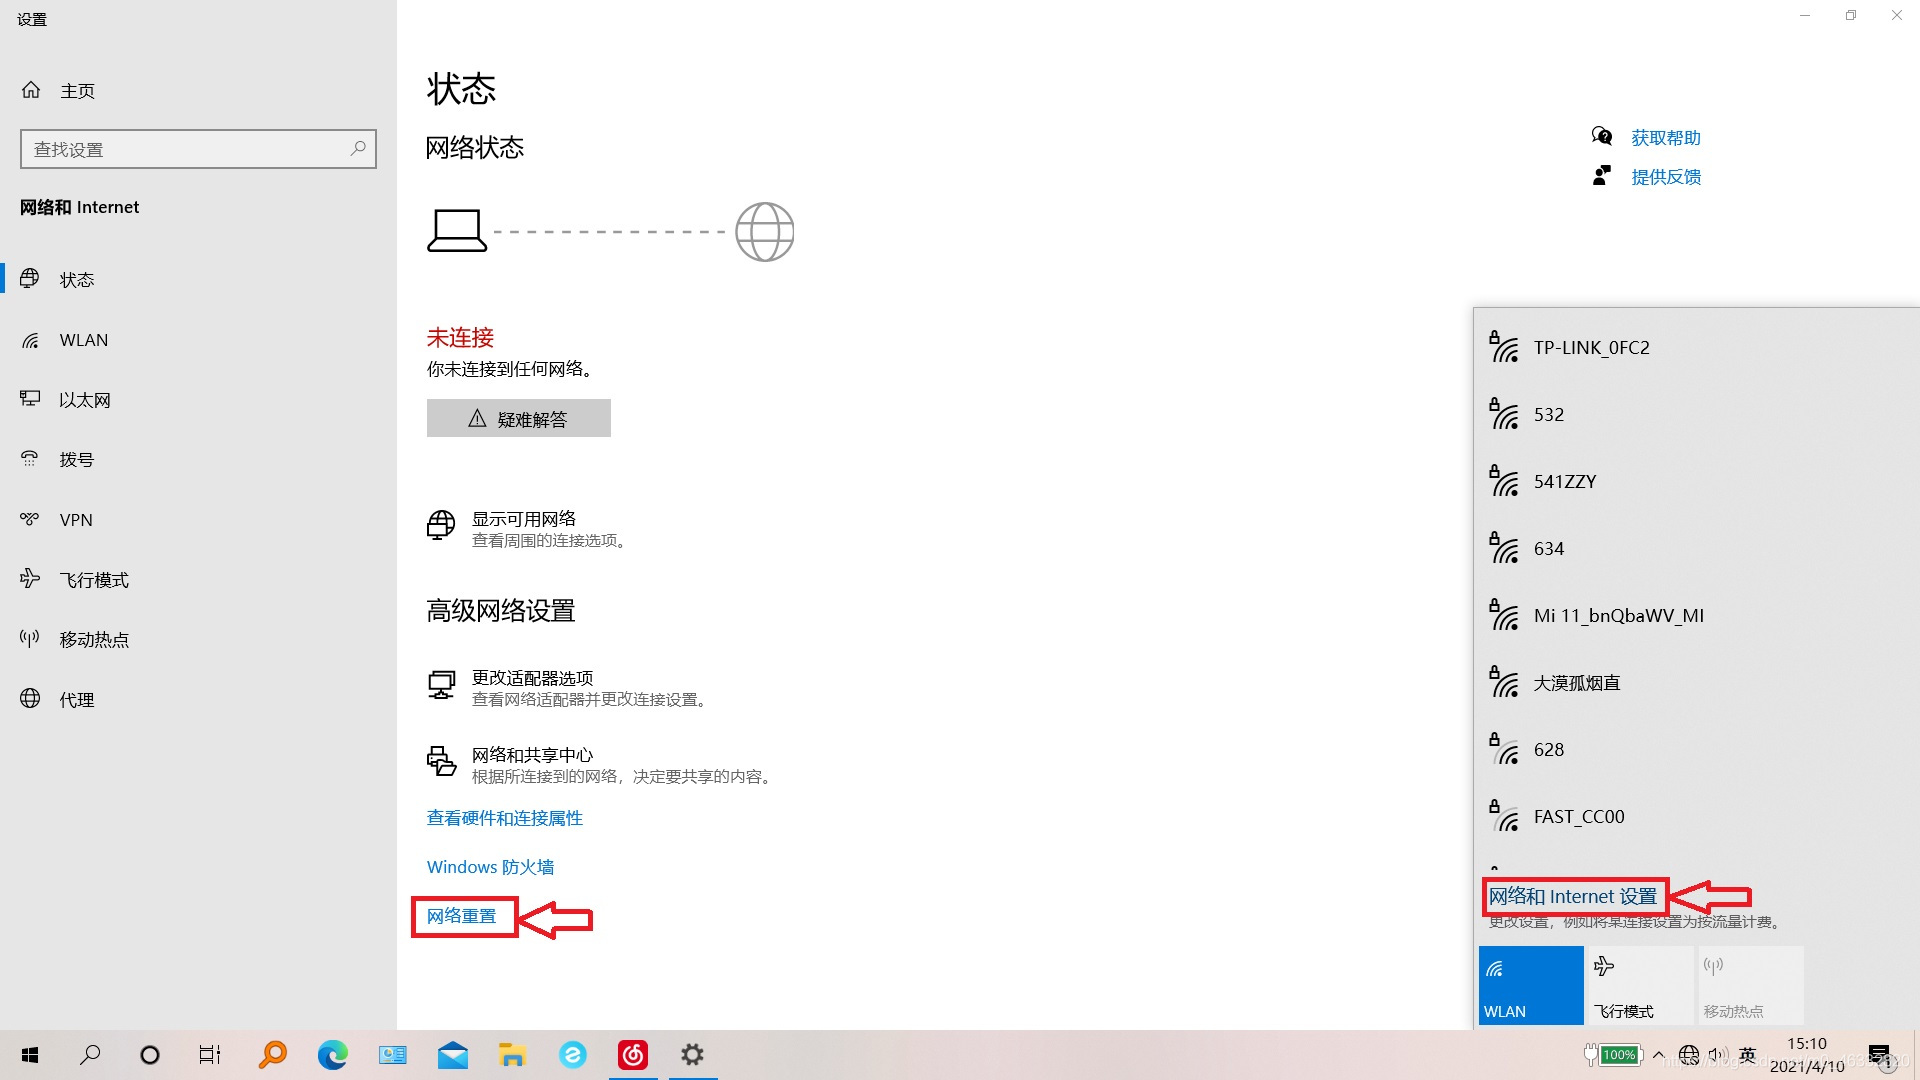Image resolution: width=1920 pixels, height=1080 pixels.
Task: Click the 网络重置 network reset link
Action: click(461, 916)
